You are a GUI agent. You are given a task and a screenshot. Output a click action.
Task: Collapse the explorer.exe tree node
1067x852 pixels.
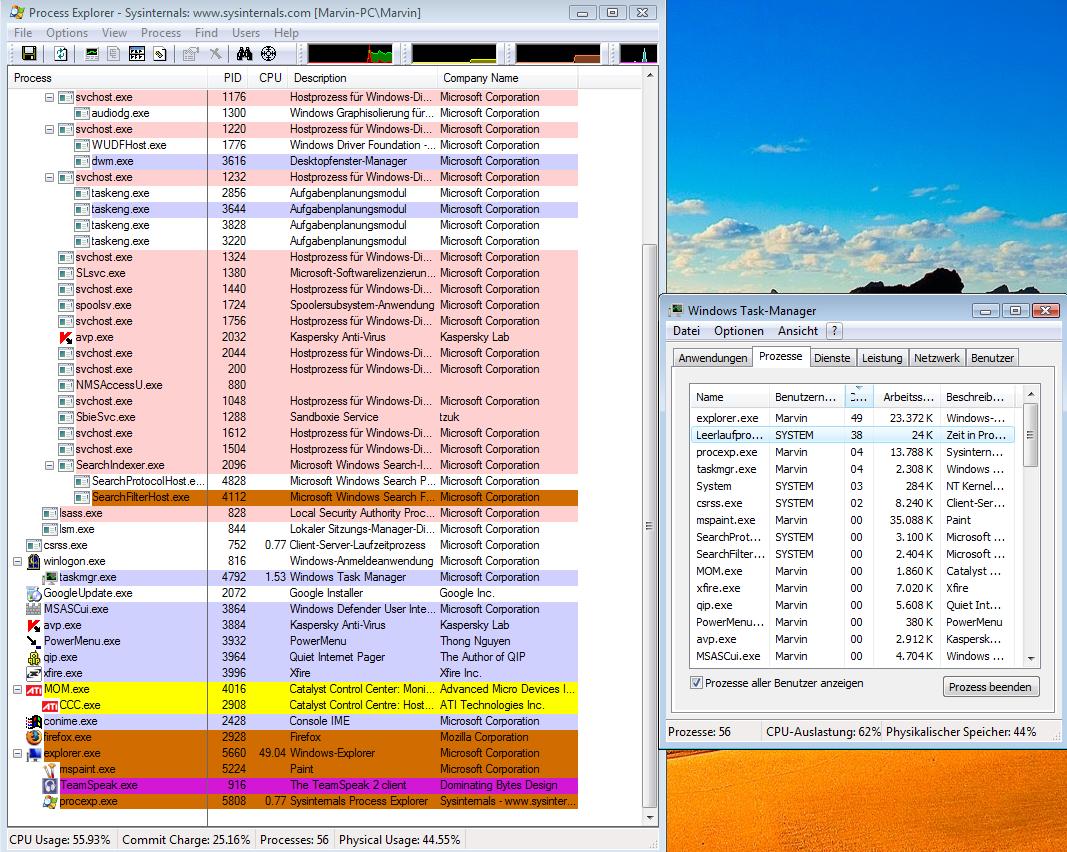coord(18,753)
